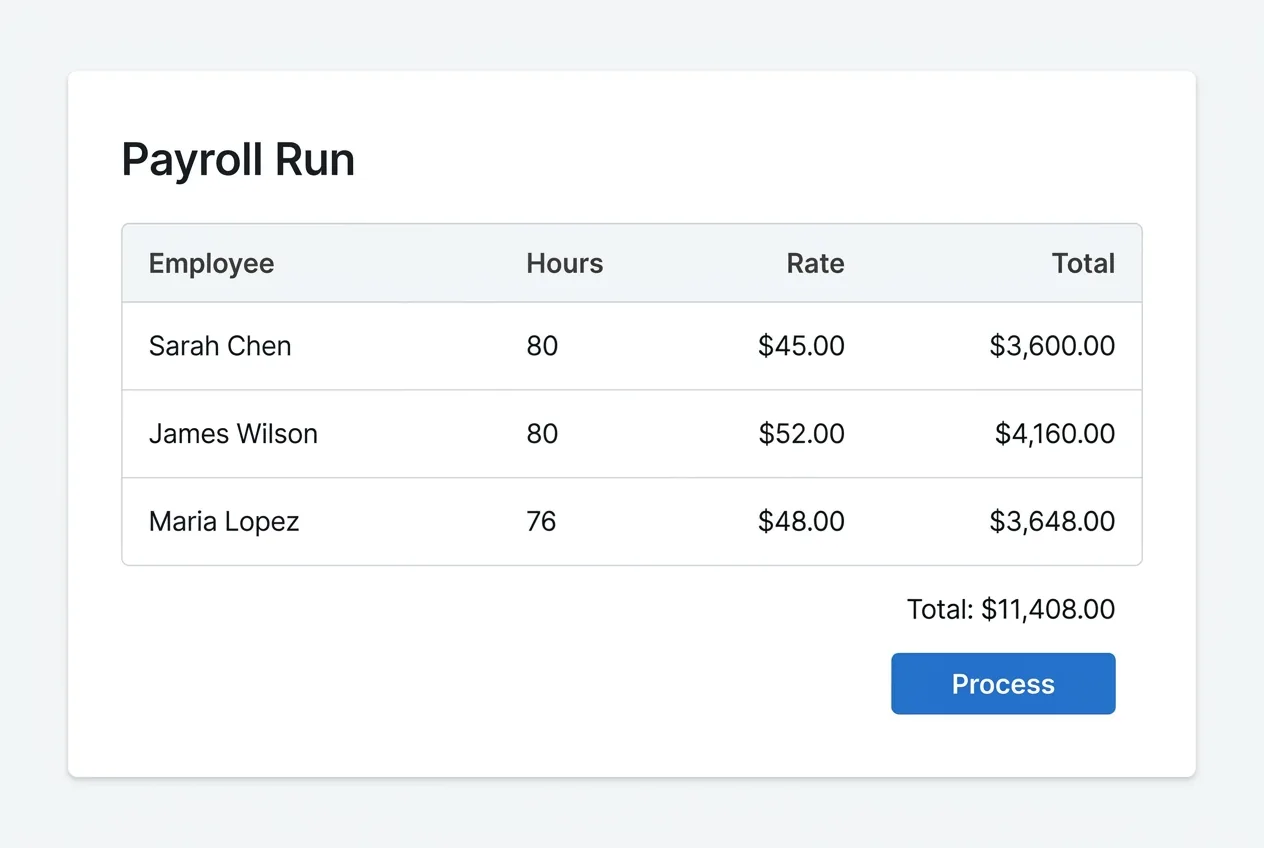Select the Employee column header
Image resolution: width=1264 pixels, height=848 pixels.
pyautogui.click(x=211, y=263)
